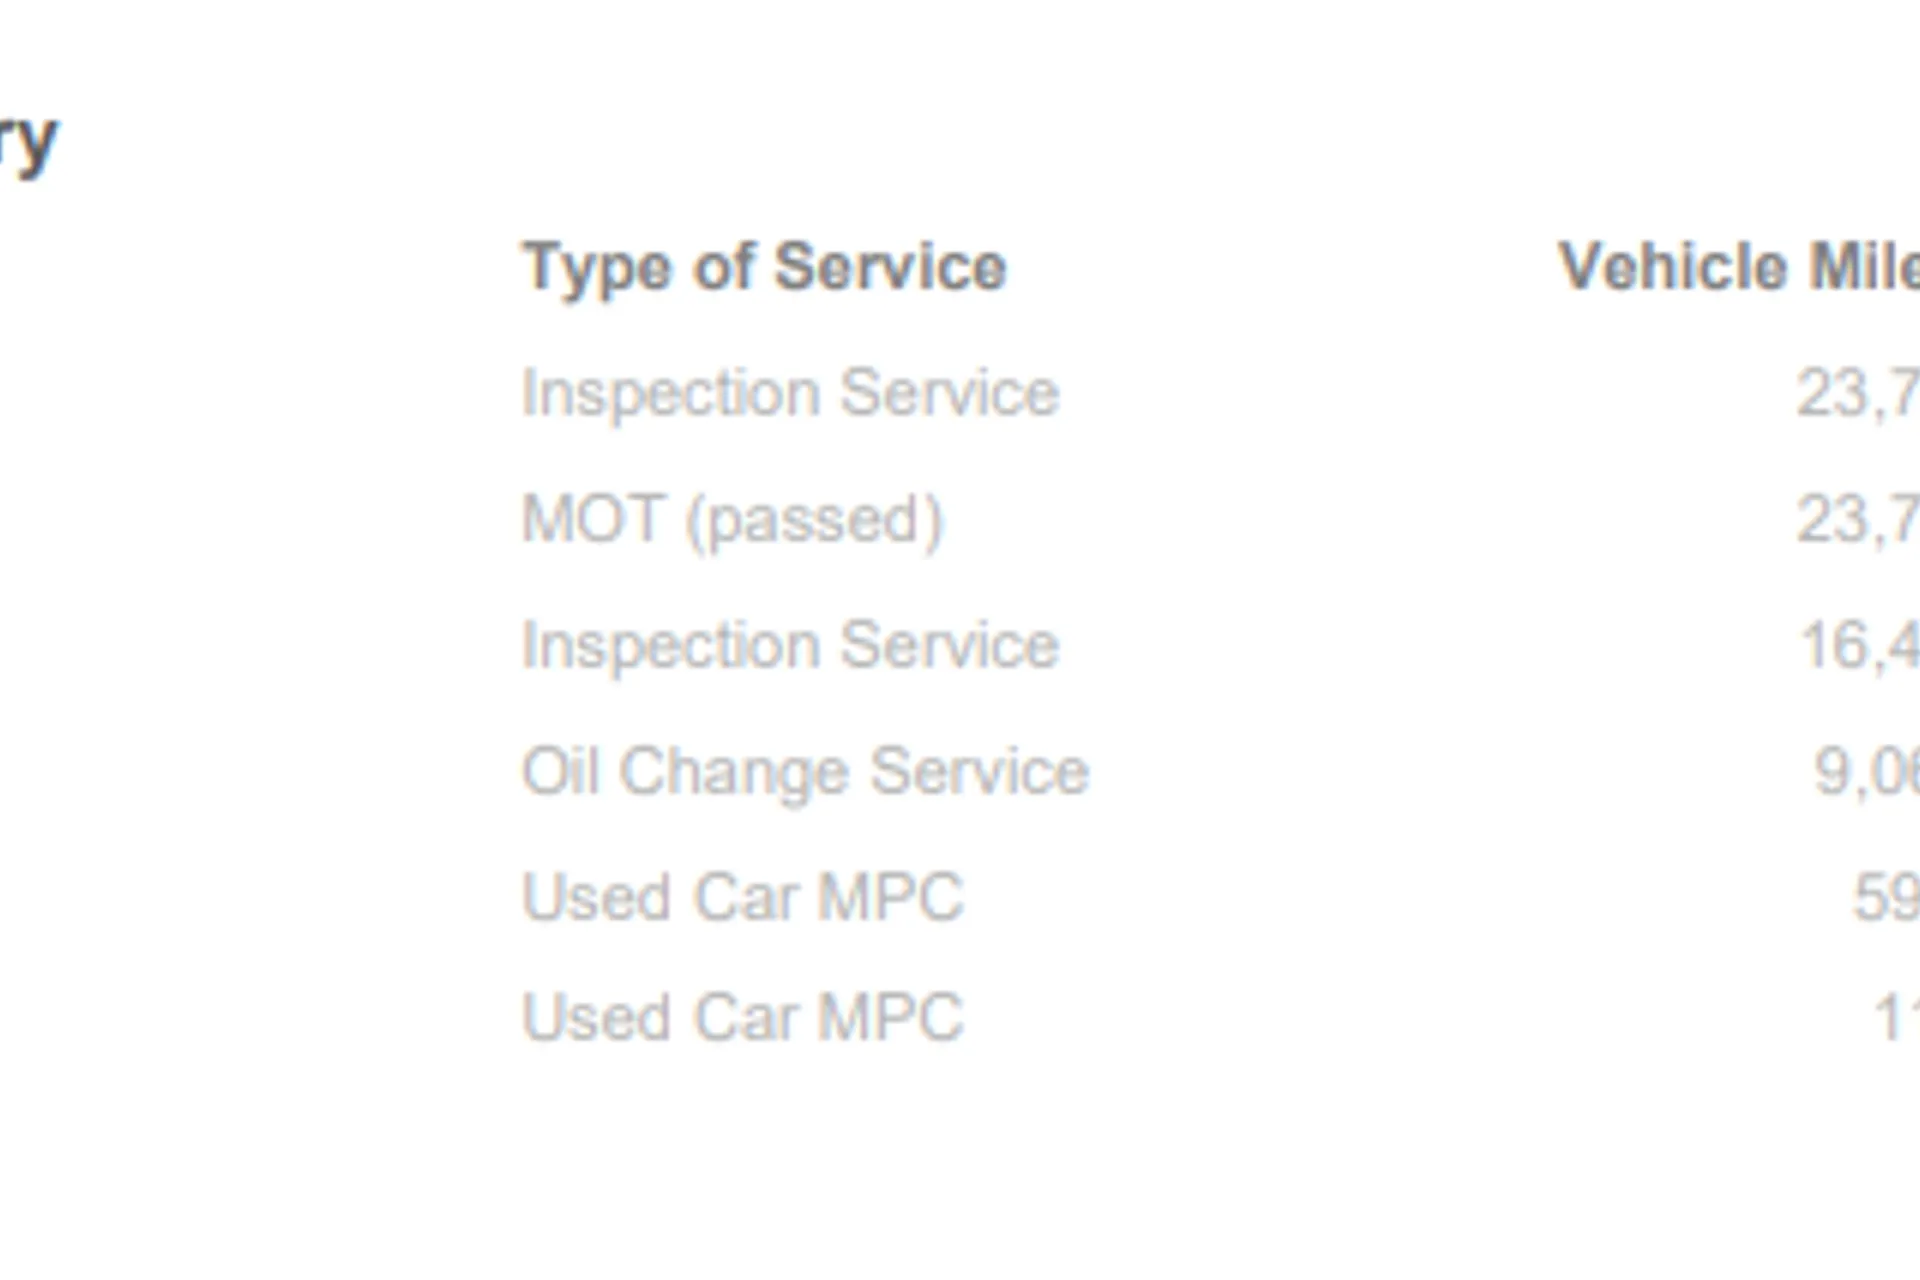Click the mileage value starting with 16,4

[x=1859, y=647]
